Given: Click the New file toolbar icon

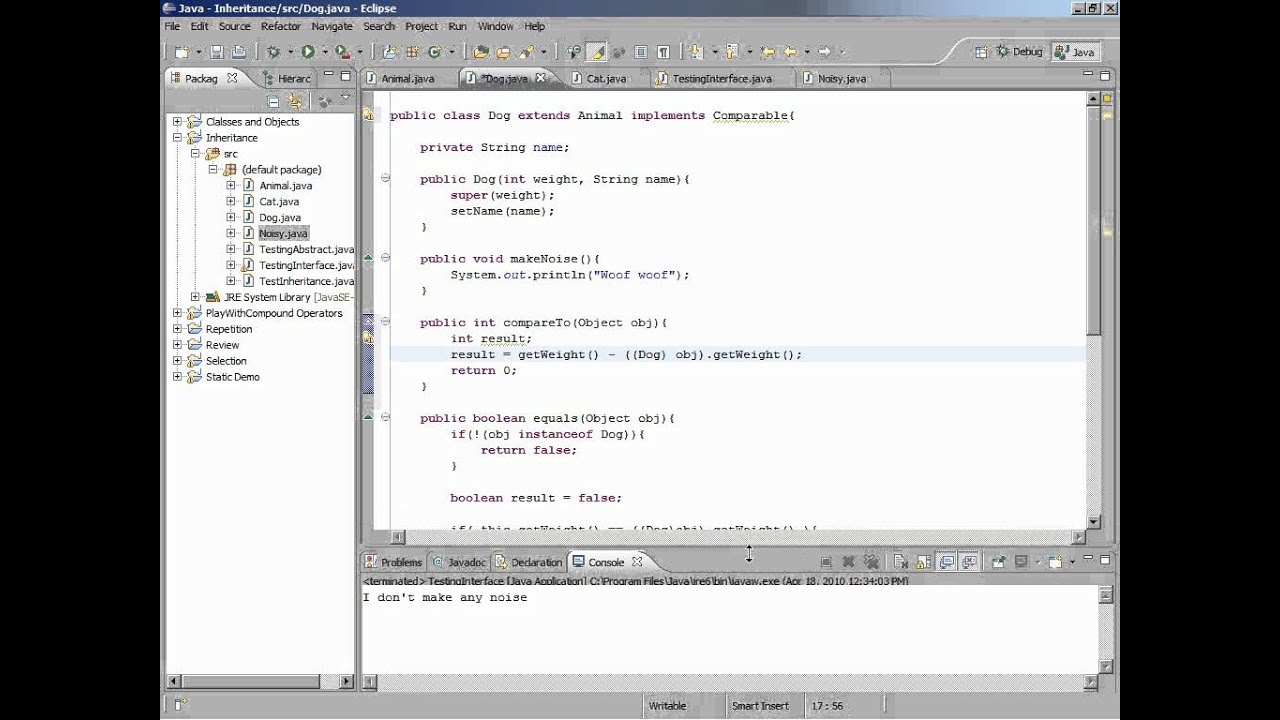Looking at the screenshot, I should click(x=183, y=52).
